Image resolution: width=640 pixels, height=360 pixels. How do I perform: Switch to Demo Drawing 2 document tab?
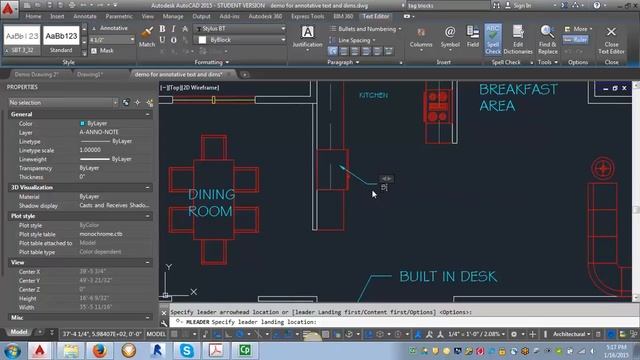pyautogui.click(x=37, y=75)
